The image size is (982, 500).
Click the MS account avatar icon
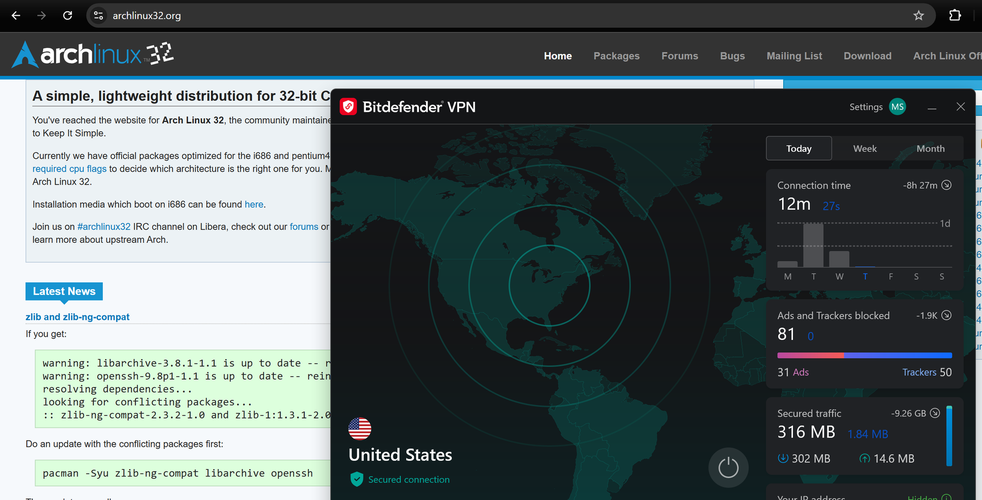click(897, 107)
